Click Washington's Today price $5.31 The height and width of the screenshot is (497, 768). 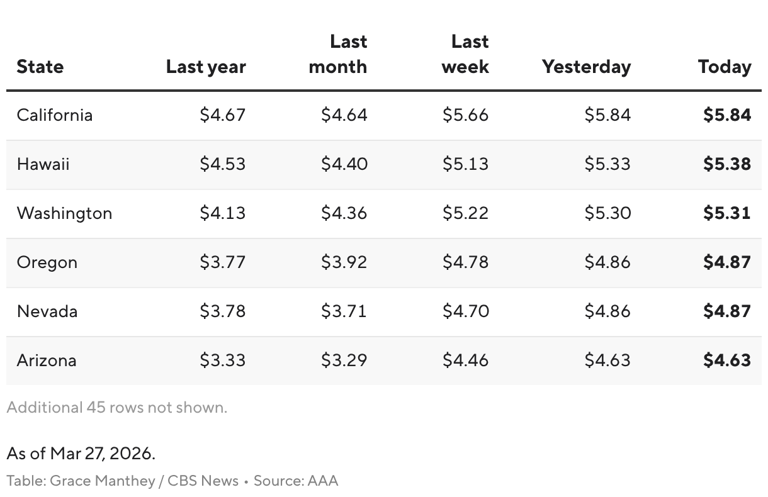point(726,213)
